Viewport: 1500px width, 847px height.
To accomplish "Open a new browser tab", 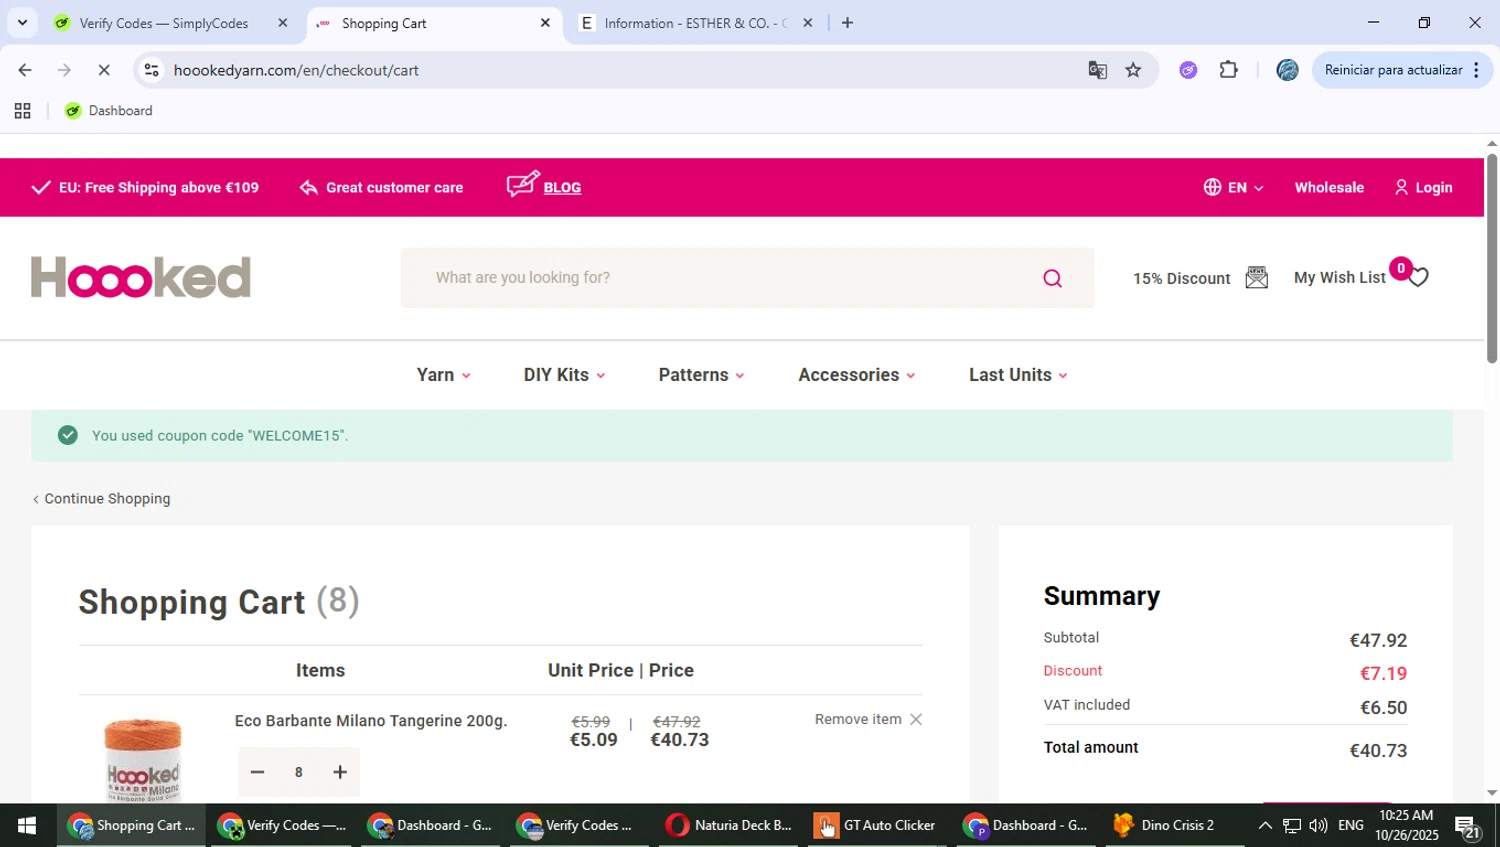I will [x=847, y=23].
